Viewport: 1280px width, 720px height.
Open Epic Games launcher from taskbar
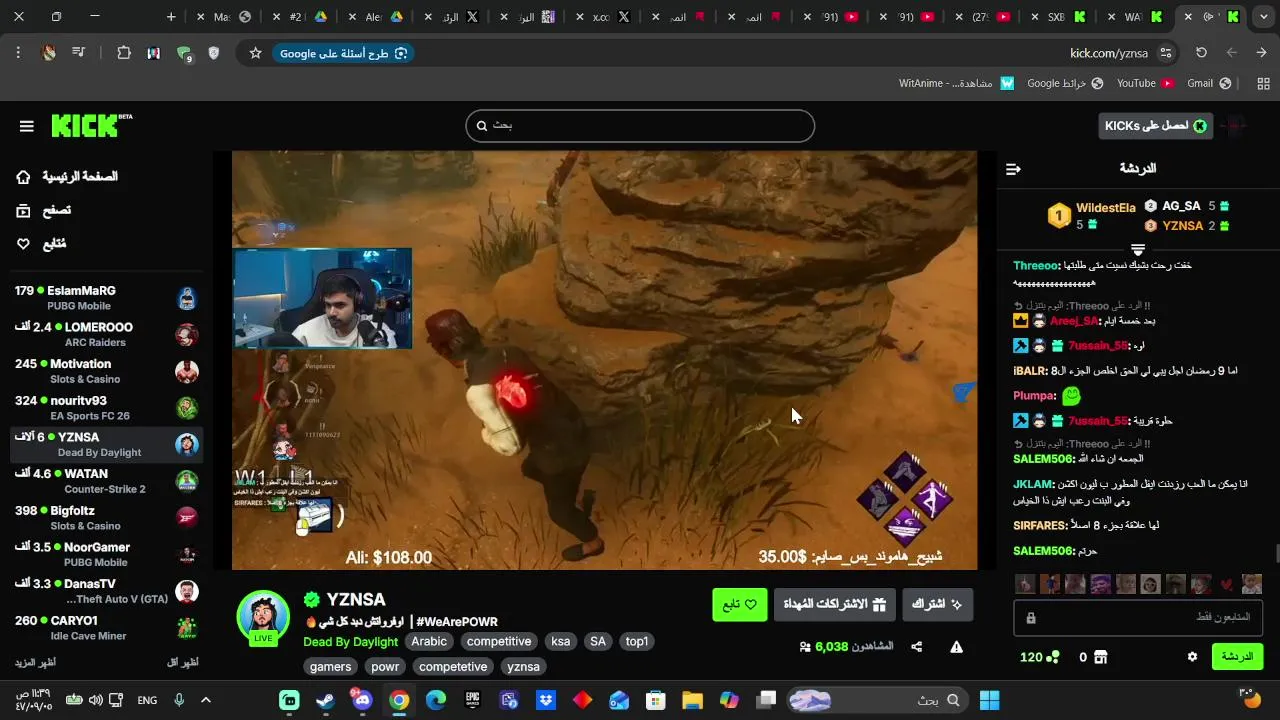tap(472, 700)
